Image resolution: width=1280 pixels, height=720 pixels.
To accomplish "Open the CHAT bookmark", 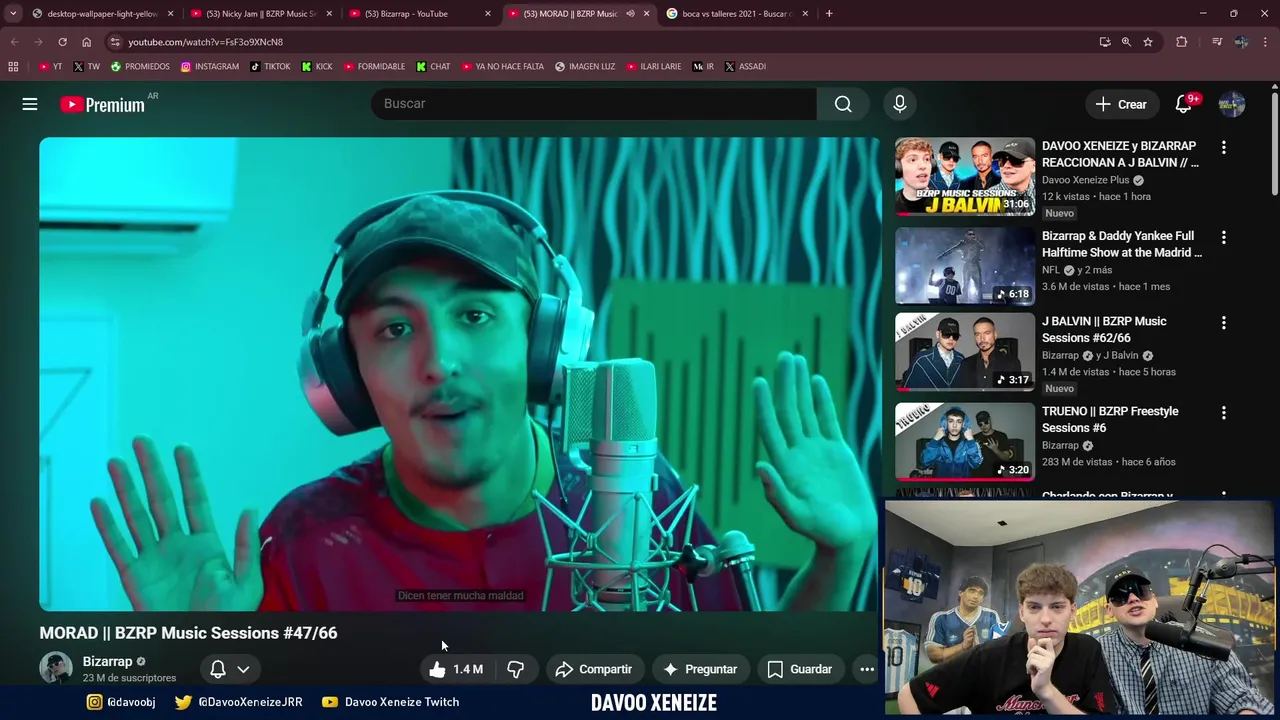I will point(434,66).
